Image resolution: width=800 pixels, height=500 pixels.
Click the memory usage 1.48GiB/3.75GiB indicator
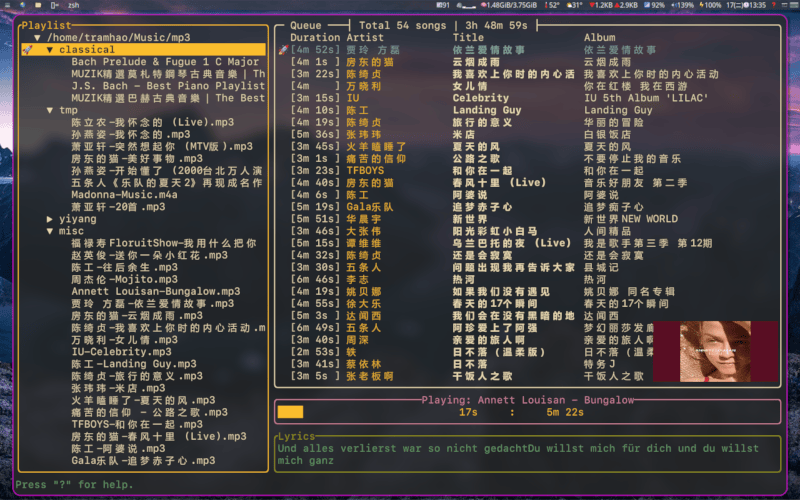point(509,5)
